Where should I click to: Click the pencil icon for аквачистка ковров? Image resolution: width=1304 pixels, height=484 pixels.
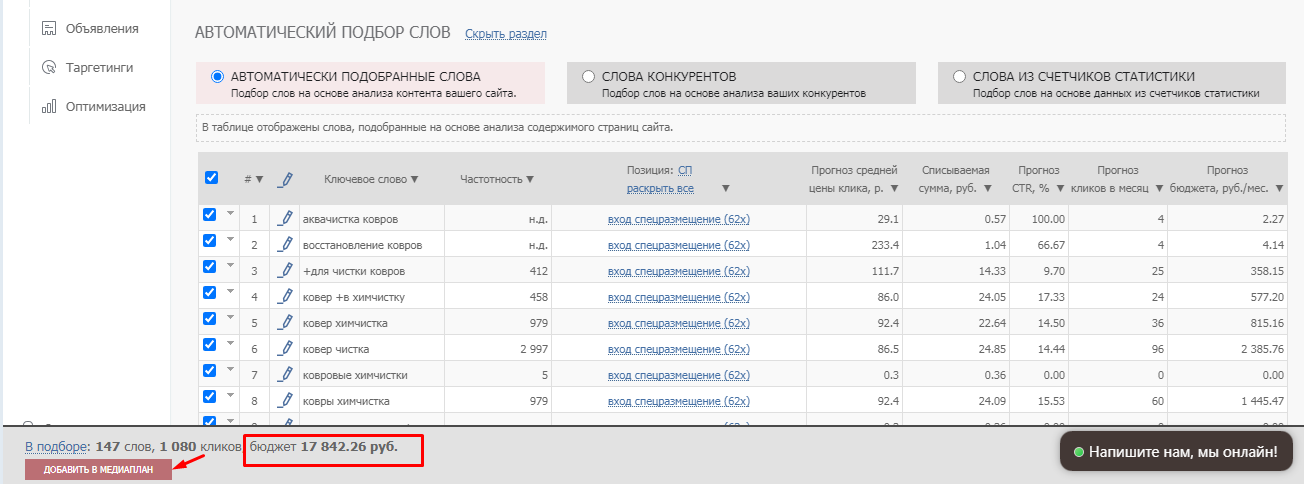(285, 218)
